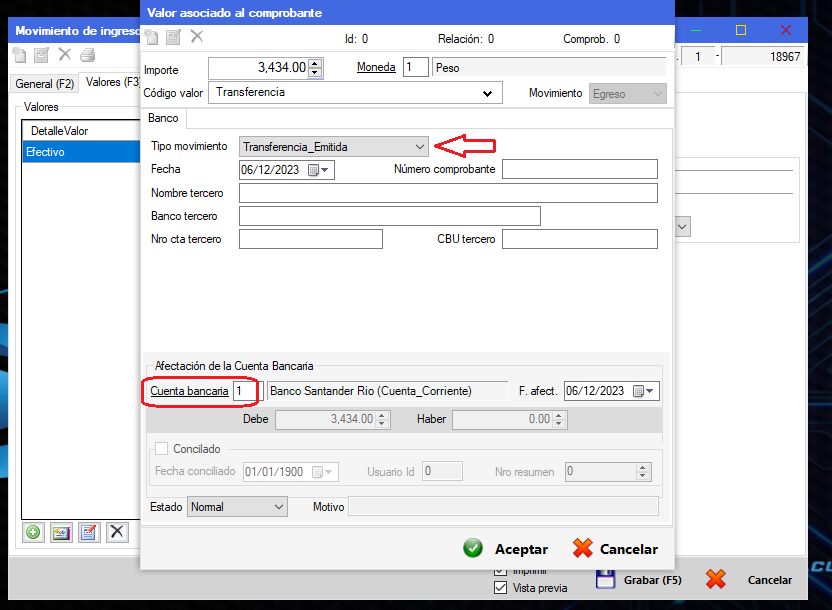The height and width of the screenshot is (610, 832).
Task: Click the Debe amount stepper
Action: click(382, 419)
